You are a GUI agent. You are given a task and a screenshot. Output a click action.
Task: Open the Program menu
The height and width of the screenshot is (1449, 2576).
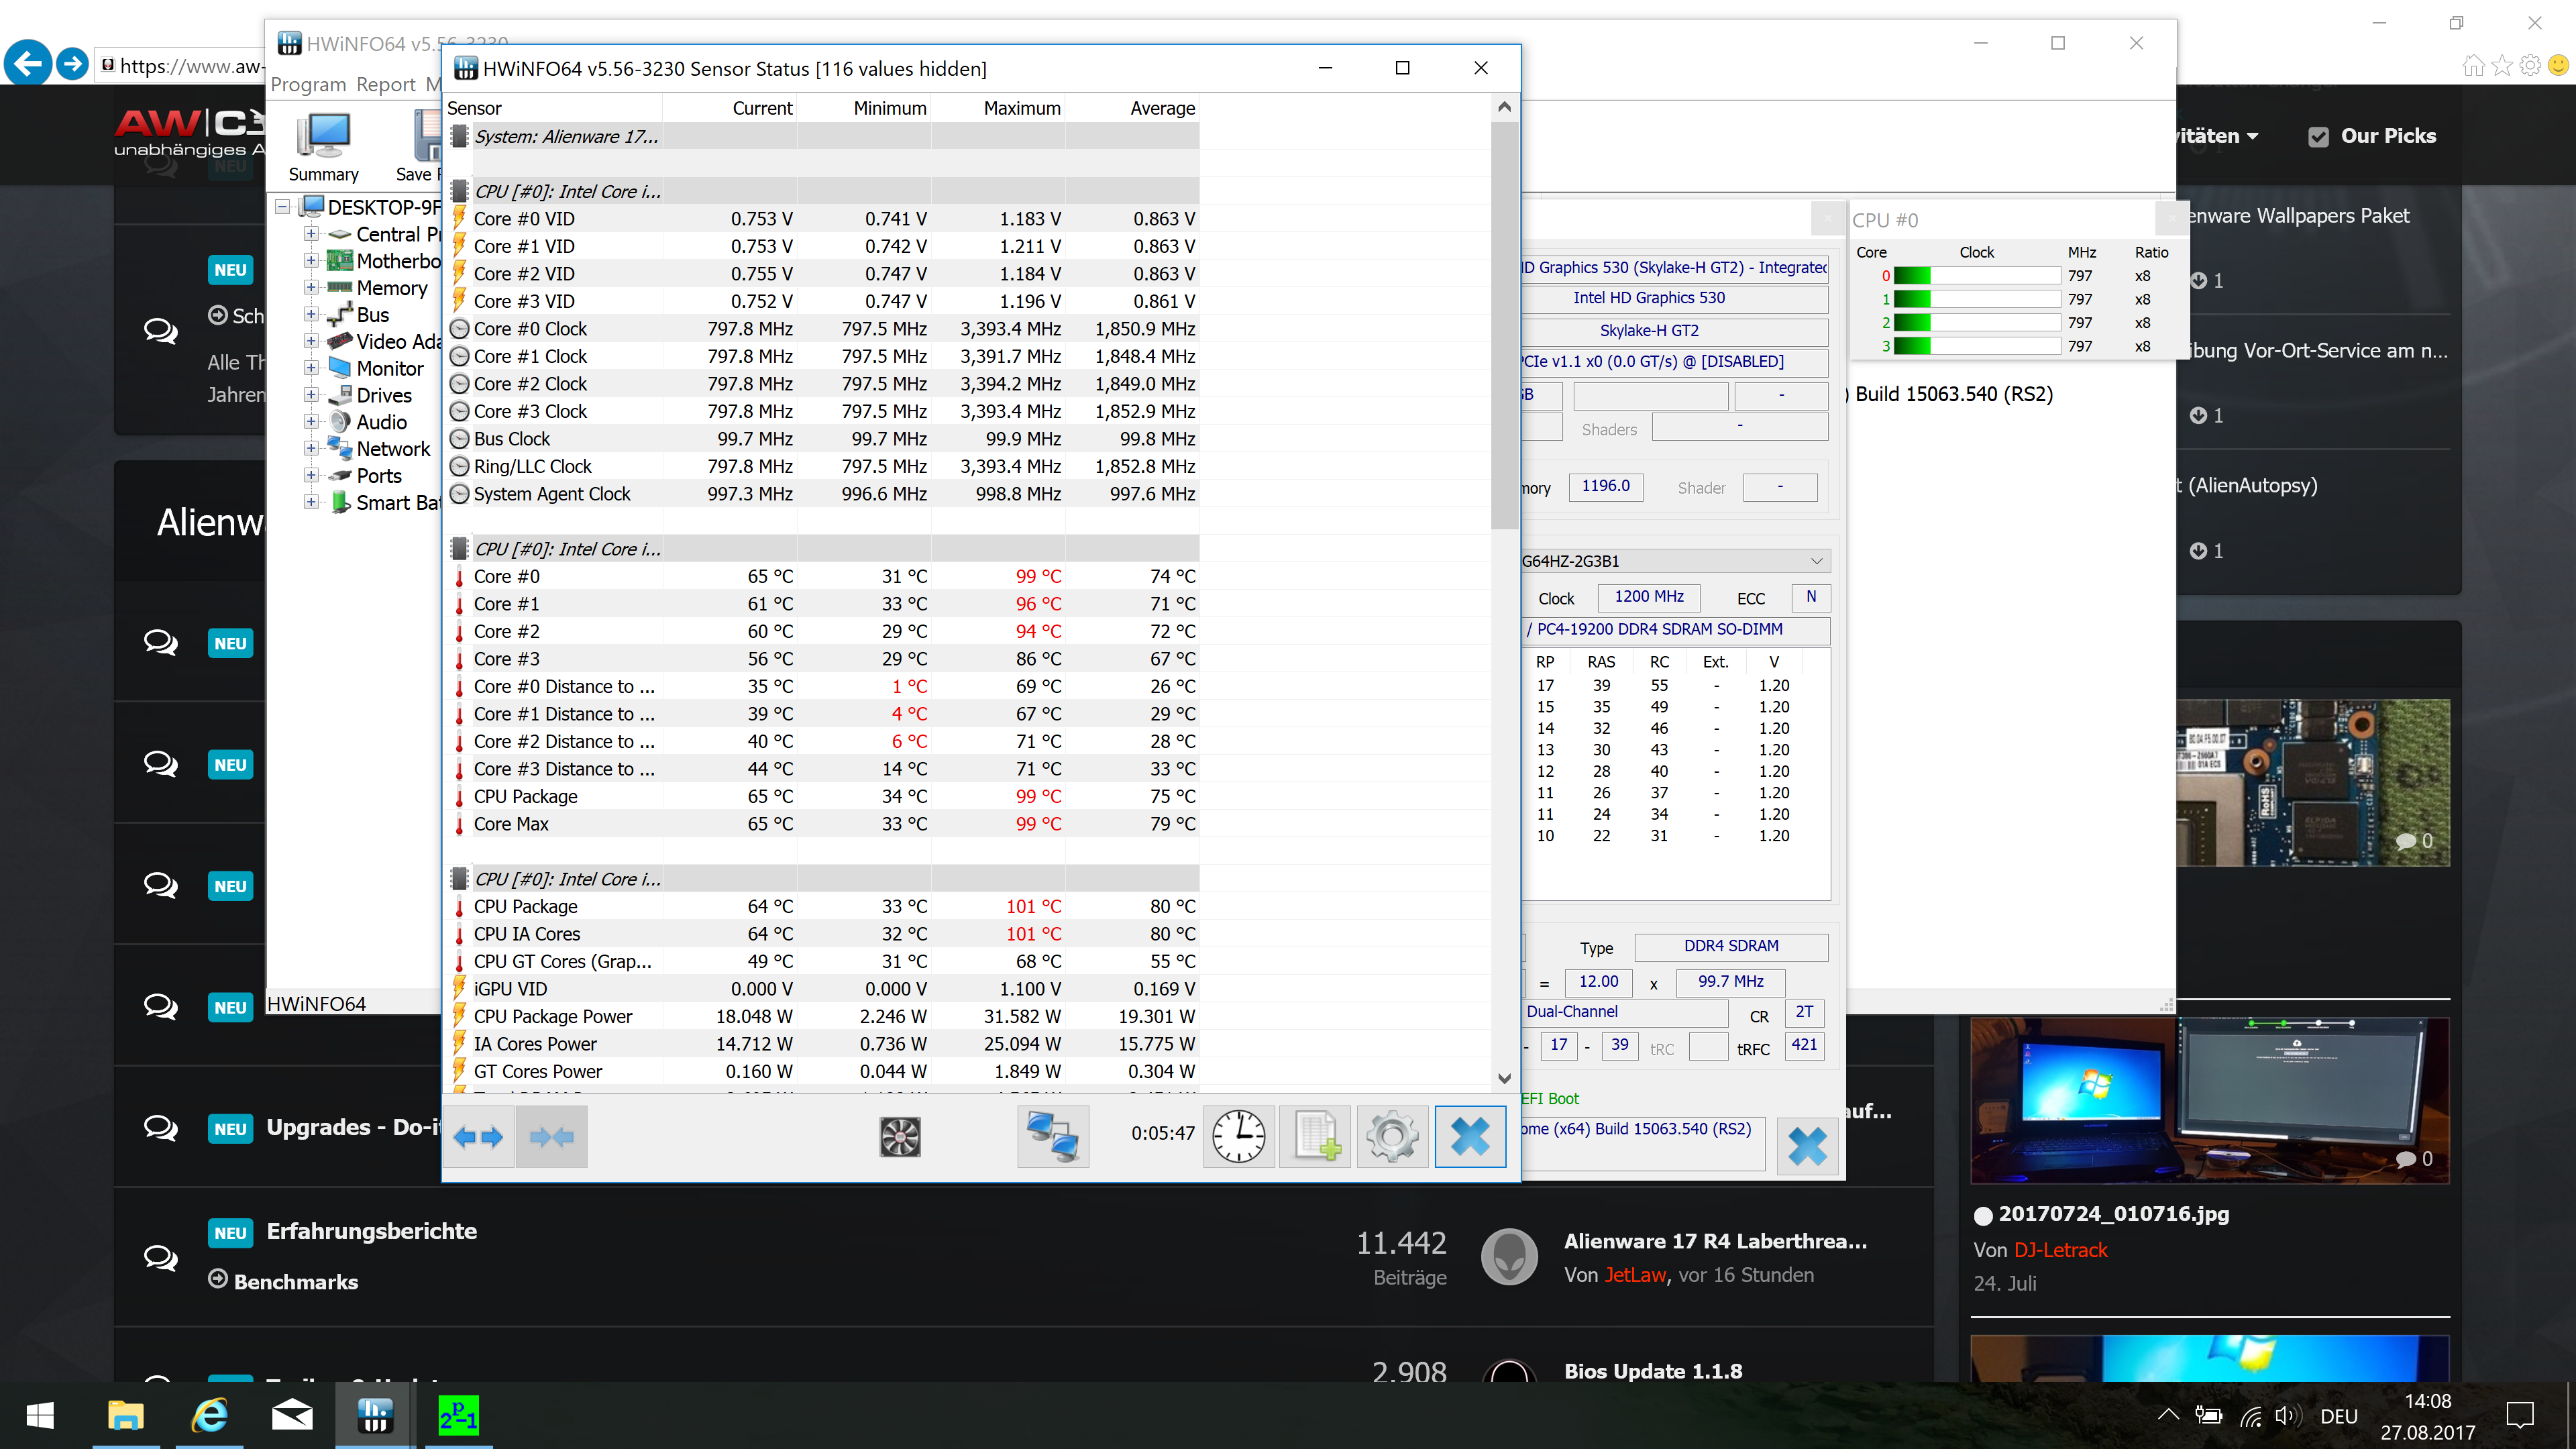point(308,85)
